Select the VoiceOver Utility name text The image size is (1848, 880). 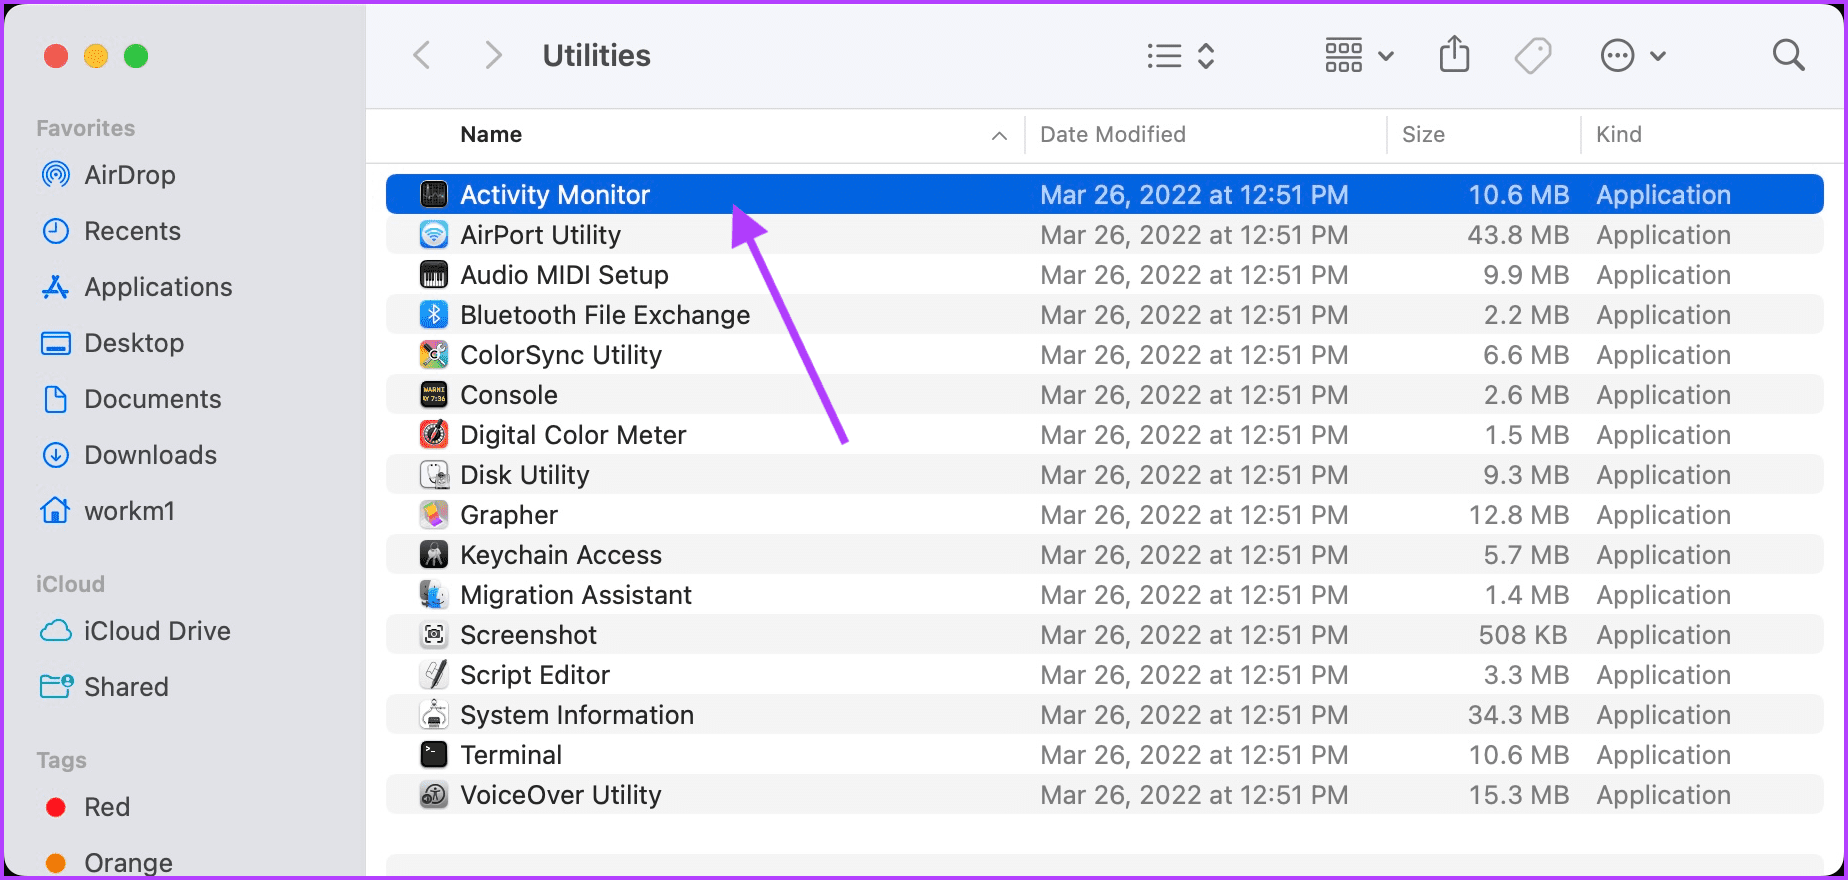point(561,795)
